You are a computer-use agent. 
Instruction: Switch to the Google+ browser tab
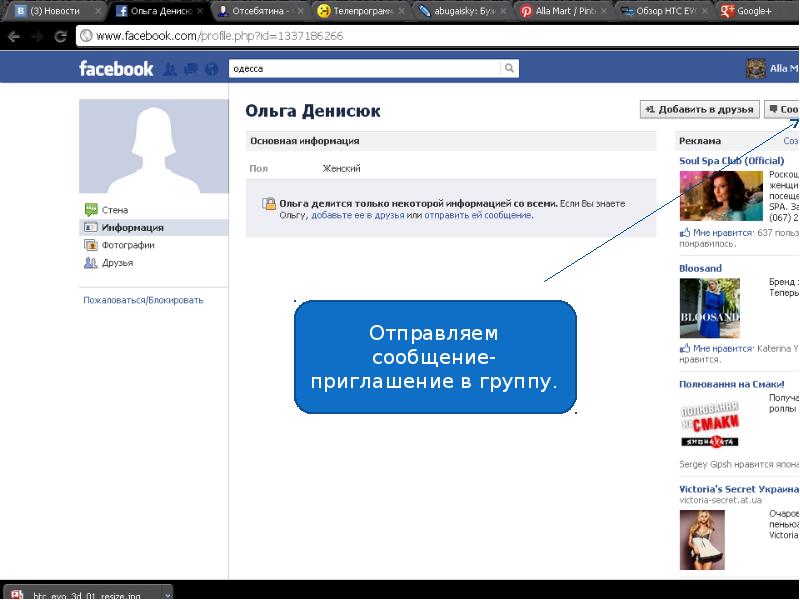pos(753,10)
